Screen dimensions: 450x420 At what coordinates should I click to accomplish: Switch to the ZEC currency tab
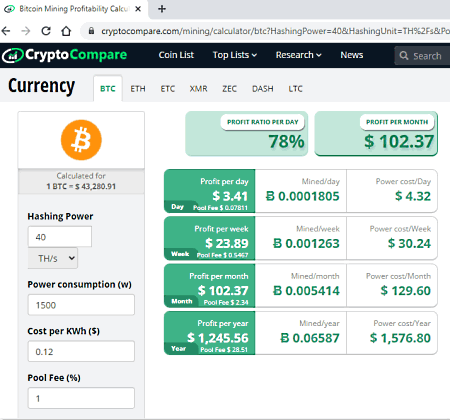[x=229, y=89]
